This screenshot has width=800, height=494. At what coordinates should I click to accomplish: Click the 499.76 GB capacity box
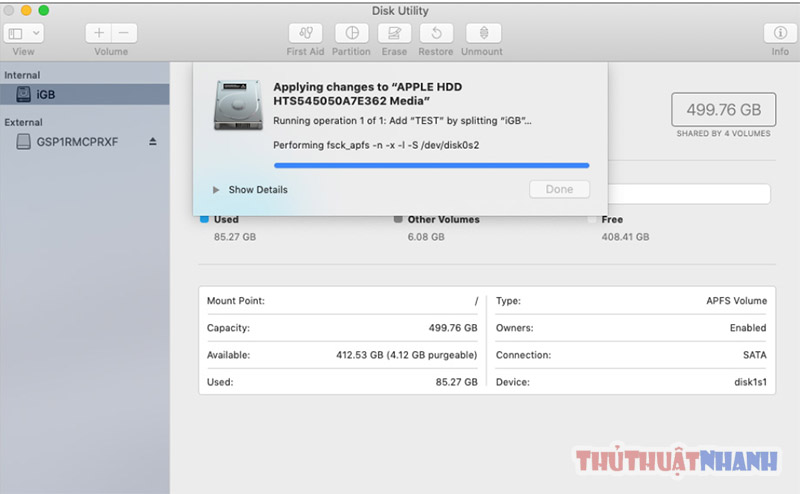coord(723,110)
